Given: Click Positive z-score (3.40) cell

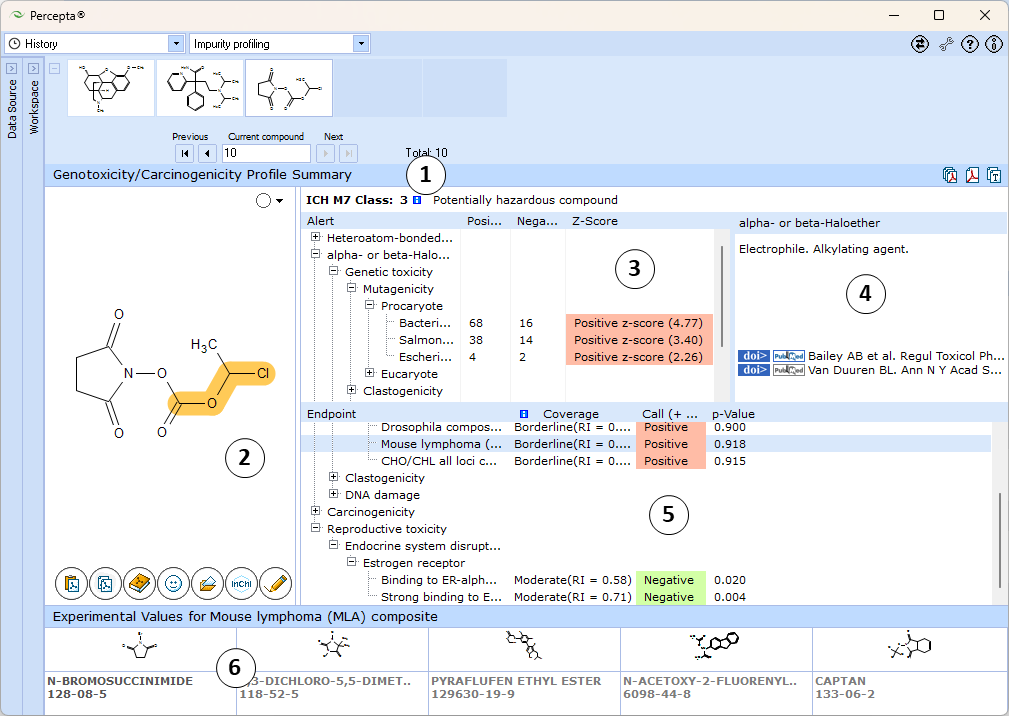Looking at the screenshot, I should tap(639, 340).
